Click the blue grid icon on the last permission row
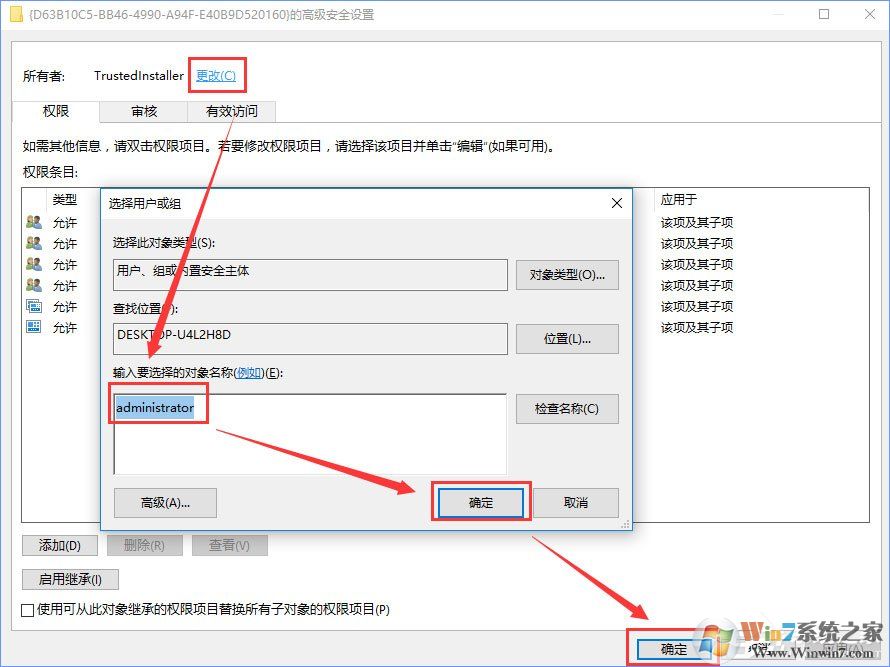The height and width of the screenshot is (667, 890). click(x=33, y=327)
